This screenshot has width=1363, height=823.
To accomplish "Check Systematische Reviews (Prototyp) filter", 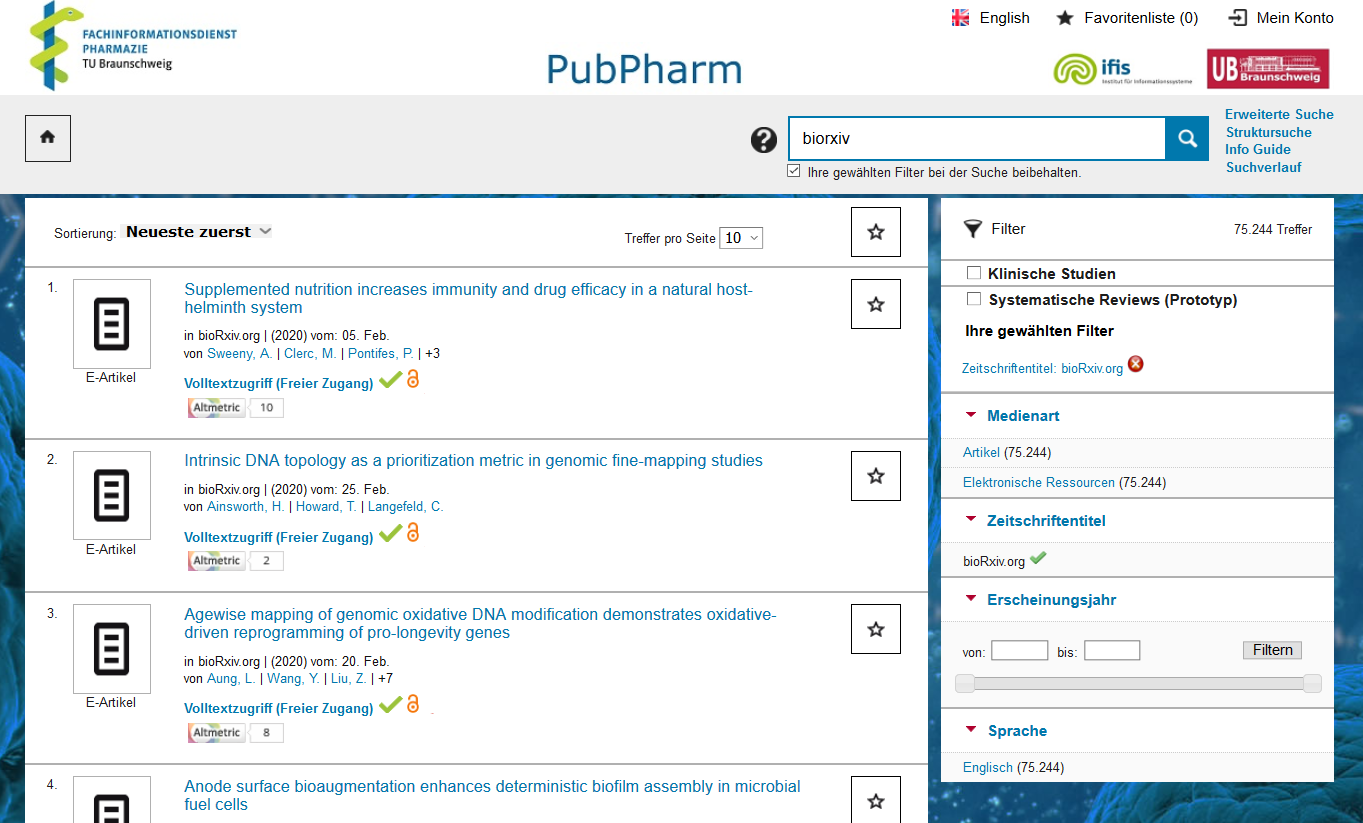I will 974,299.
